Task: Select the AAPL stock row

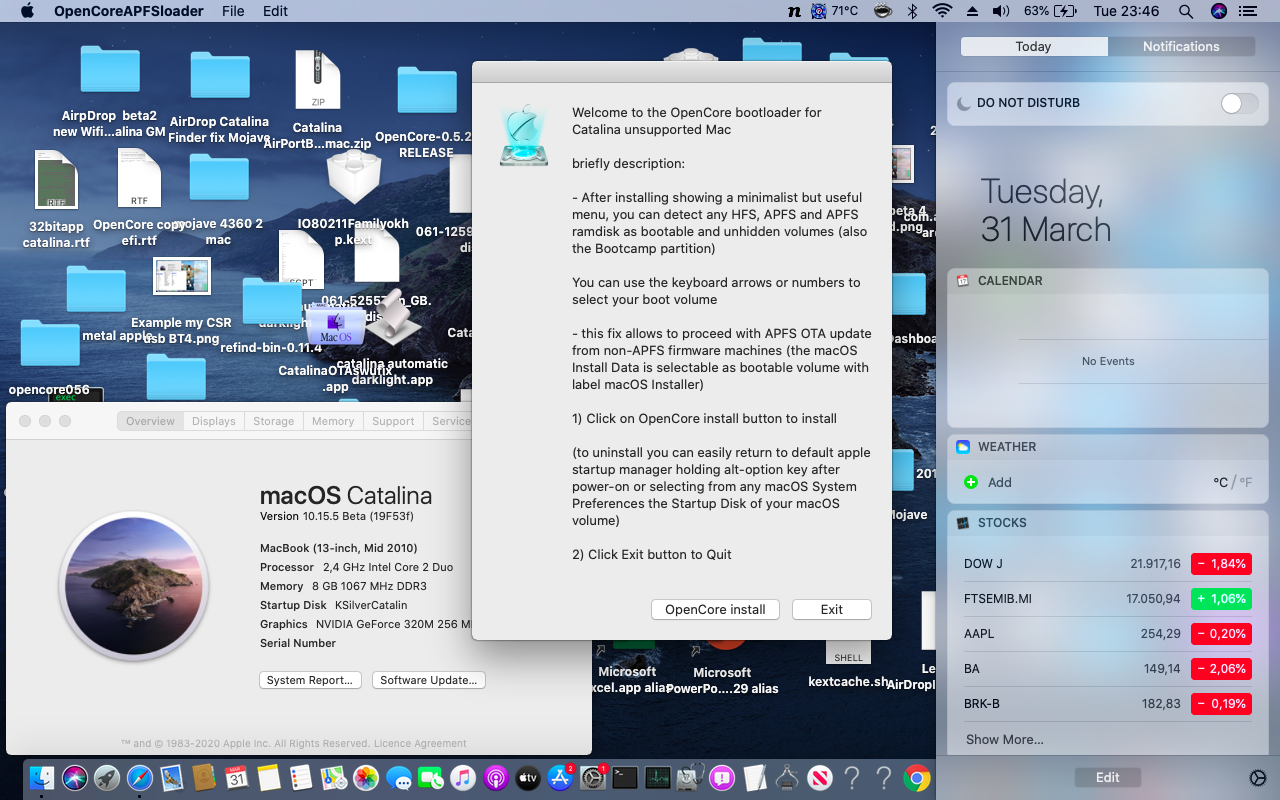Action: pyautogui.click(x=1107, y=634)
